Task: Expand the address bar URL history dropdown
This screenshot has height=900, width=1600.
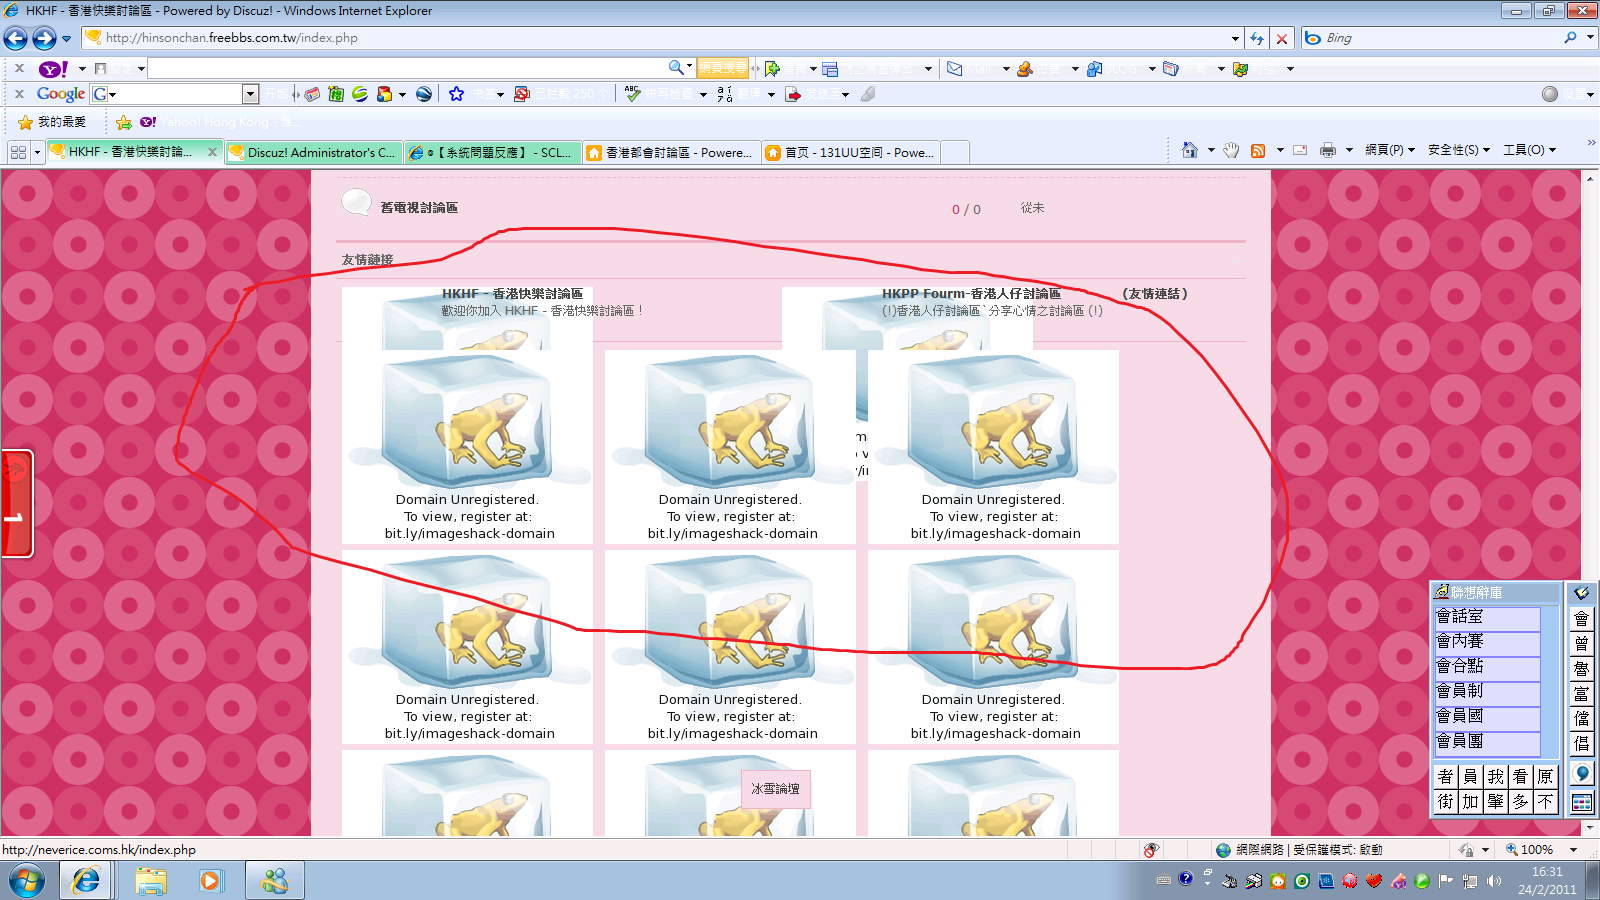Action: pyautogui.click(x=1235, y=38)
